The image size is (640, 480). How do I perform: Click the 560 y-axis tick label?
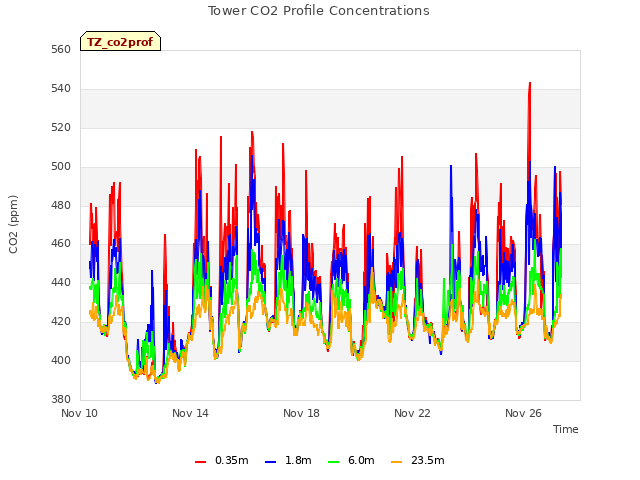point(61,50)
